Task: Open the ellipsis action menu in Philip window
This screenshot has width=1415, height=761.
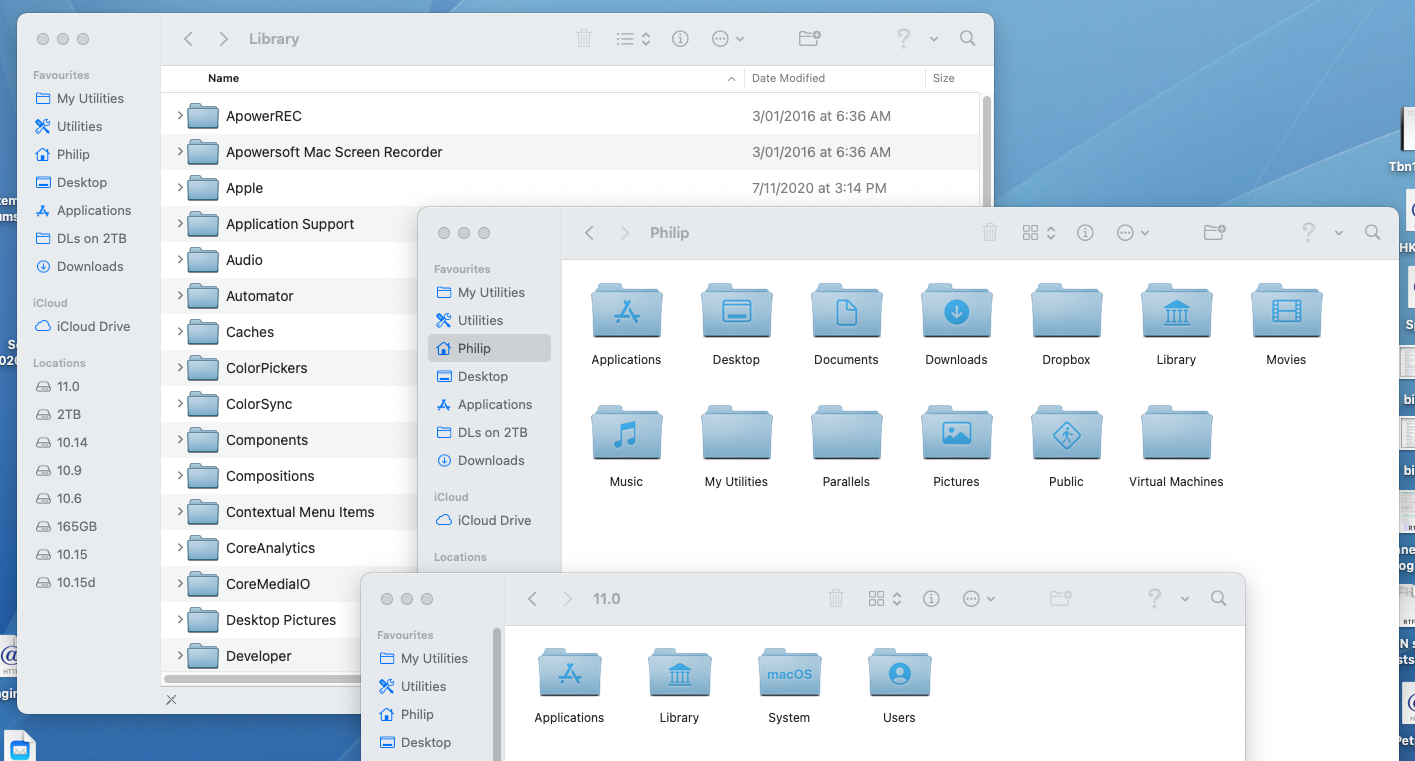Action: (1132, 233)
